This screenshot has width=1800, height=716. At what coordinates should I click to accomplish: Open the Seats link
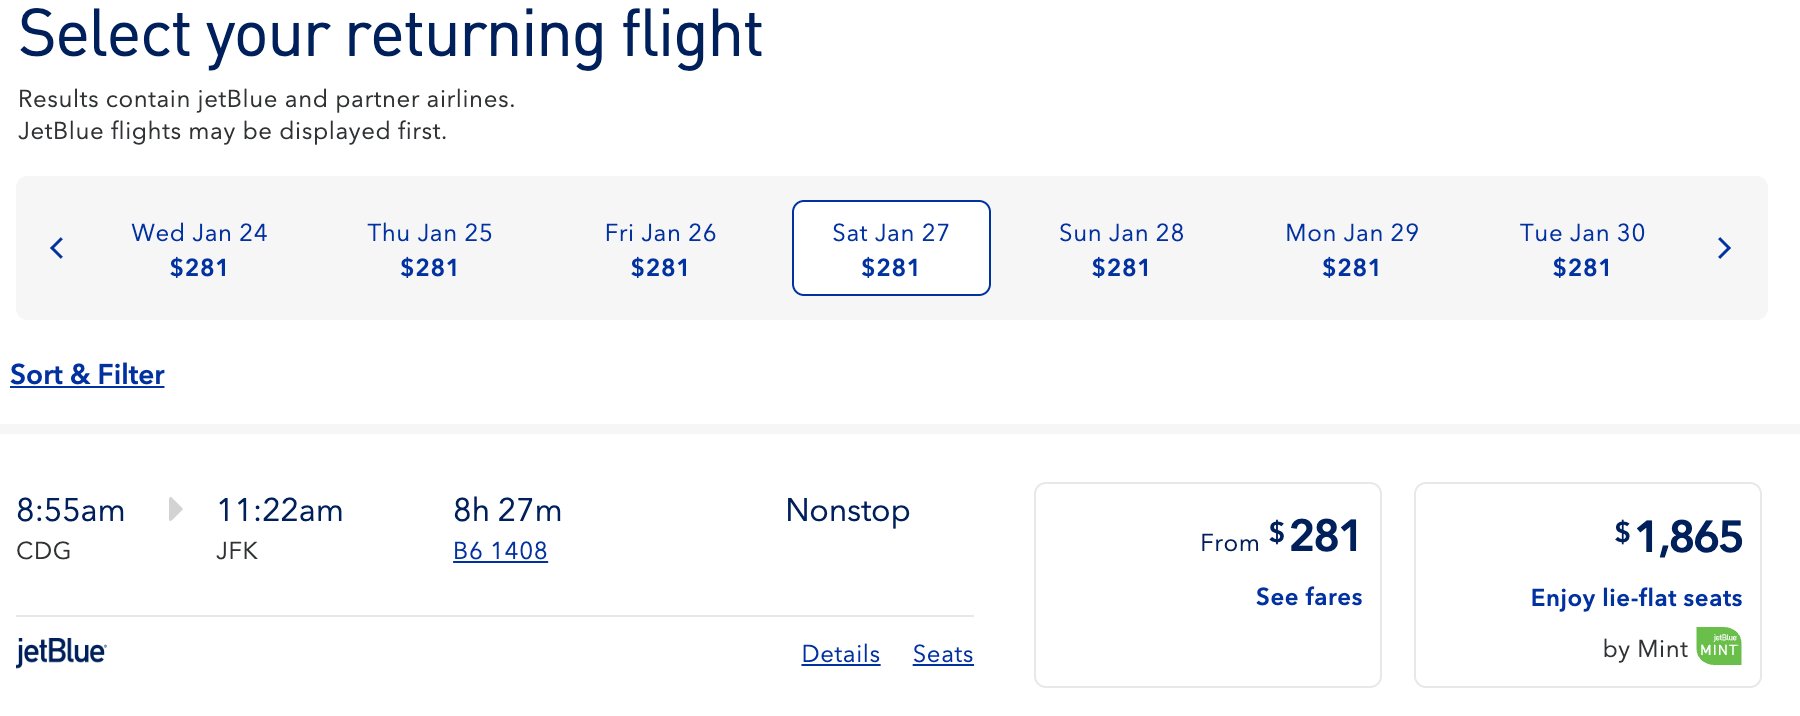tap(943, 654)
